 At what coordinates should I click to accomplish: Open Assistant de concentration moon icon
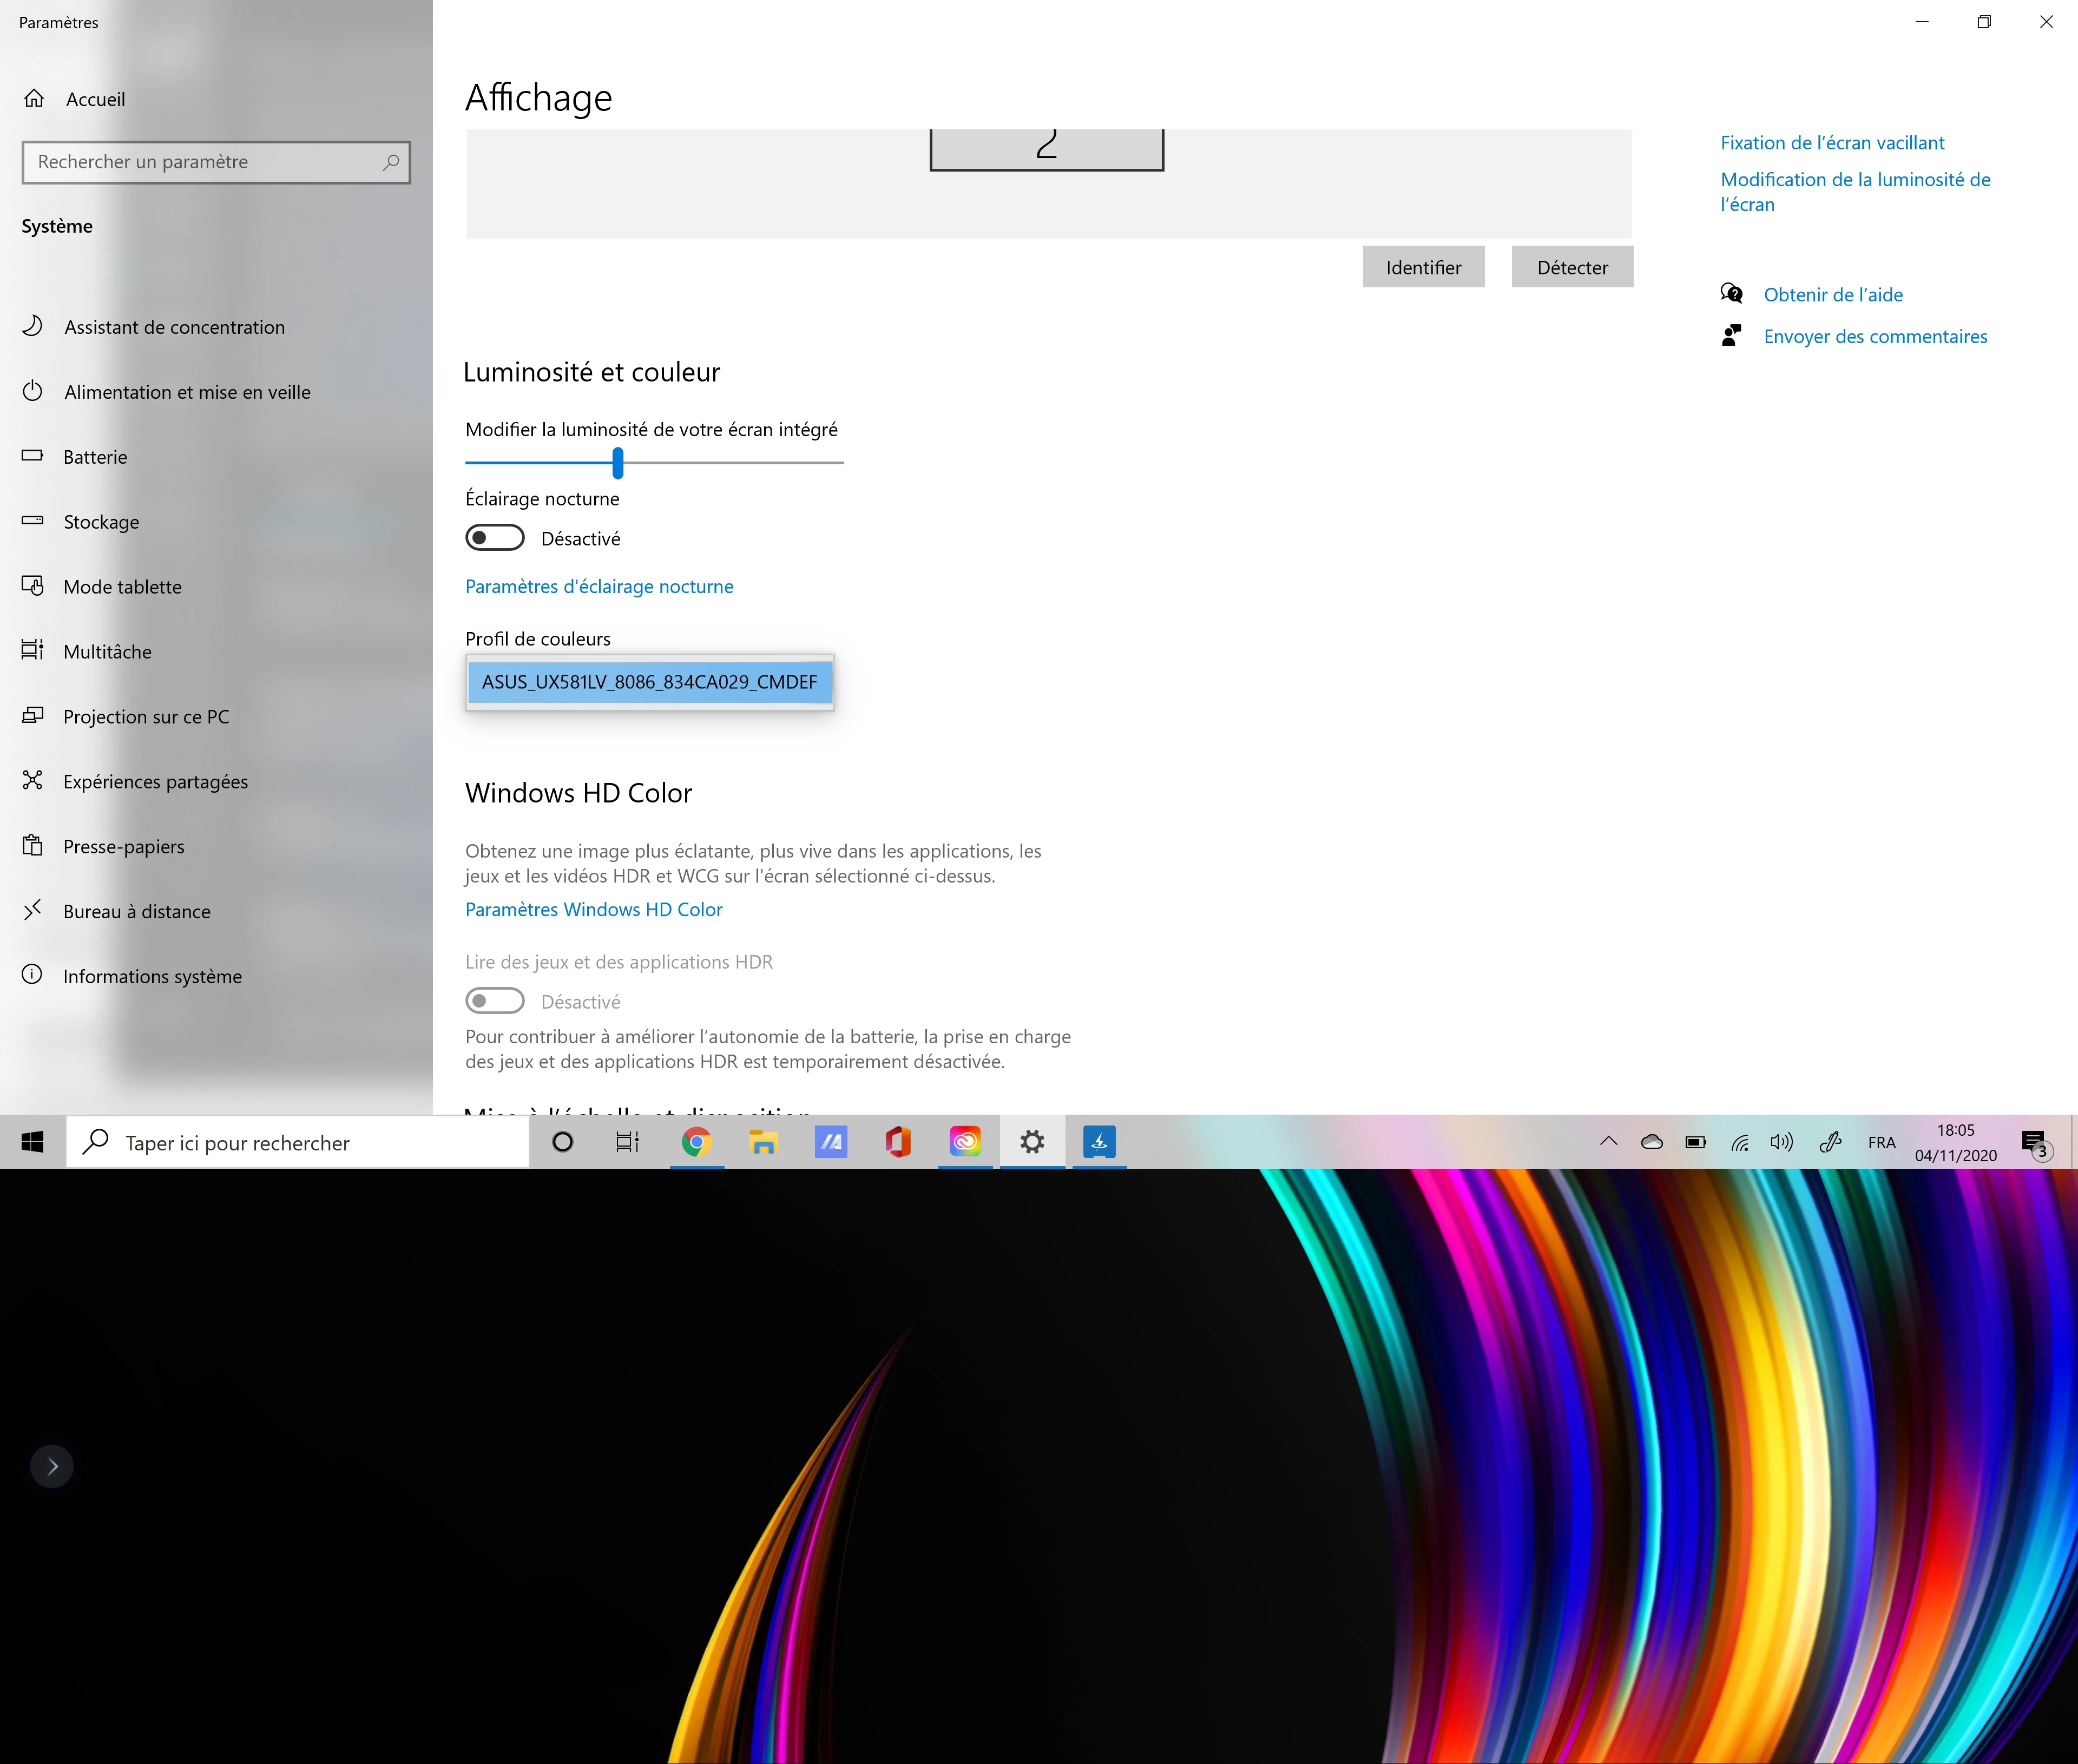[33, 326]
